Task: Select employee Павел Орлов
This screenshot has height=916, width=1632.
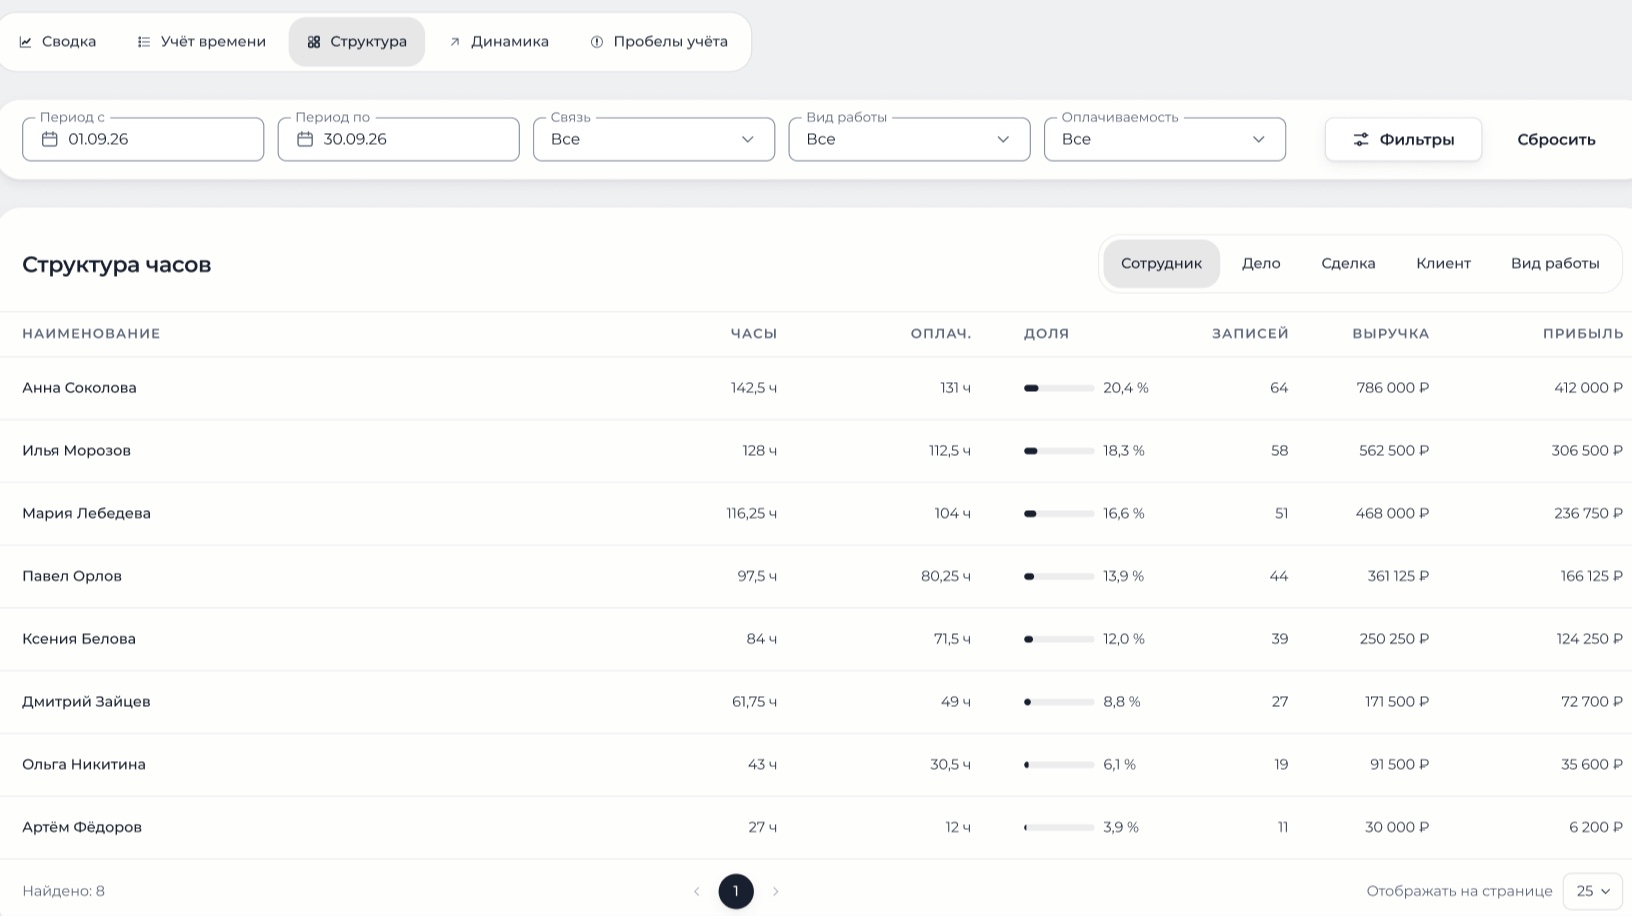Action: [x=72, y=576]
